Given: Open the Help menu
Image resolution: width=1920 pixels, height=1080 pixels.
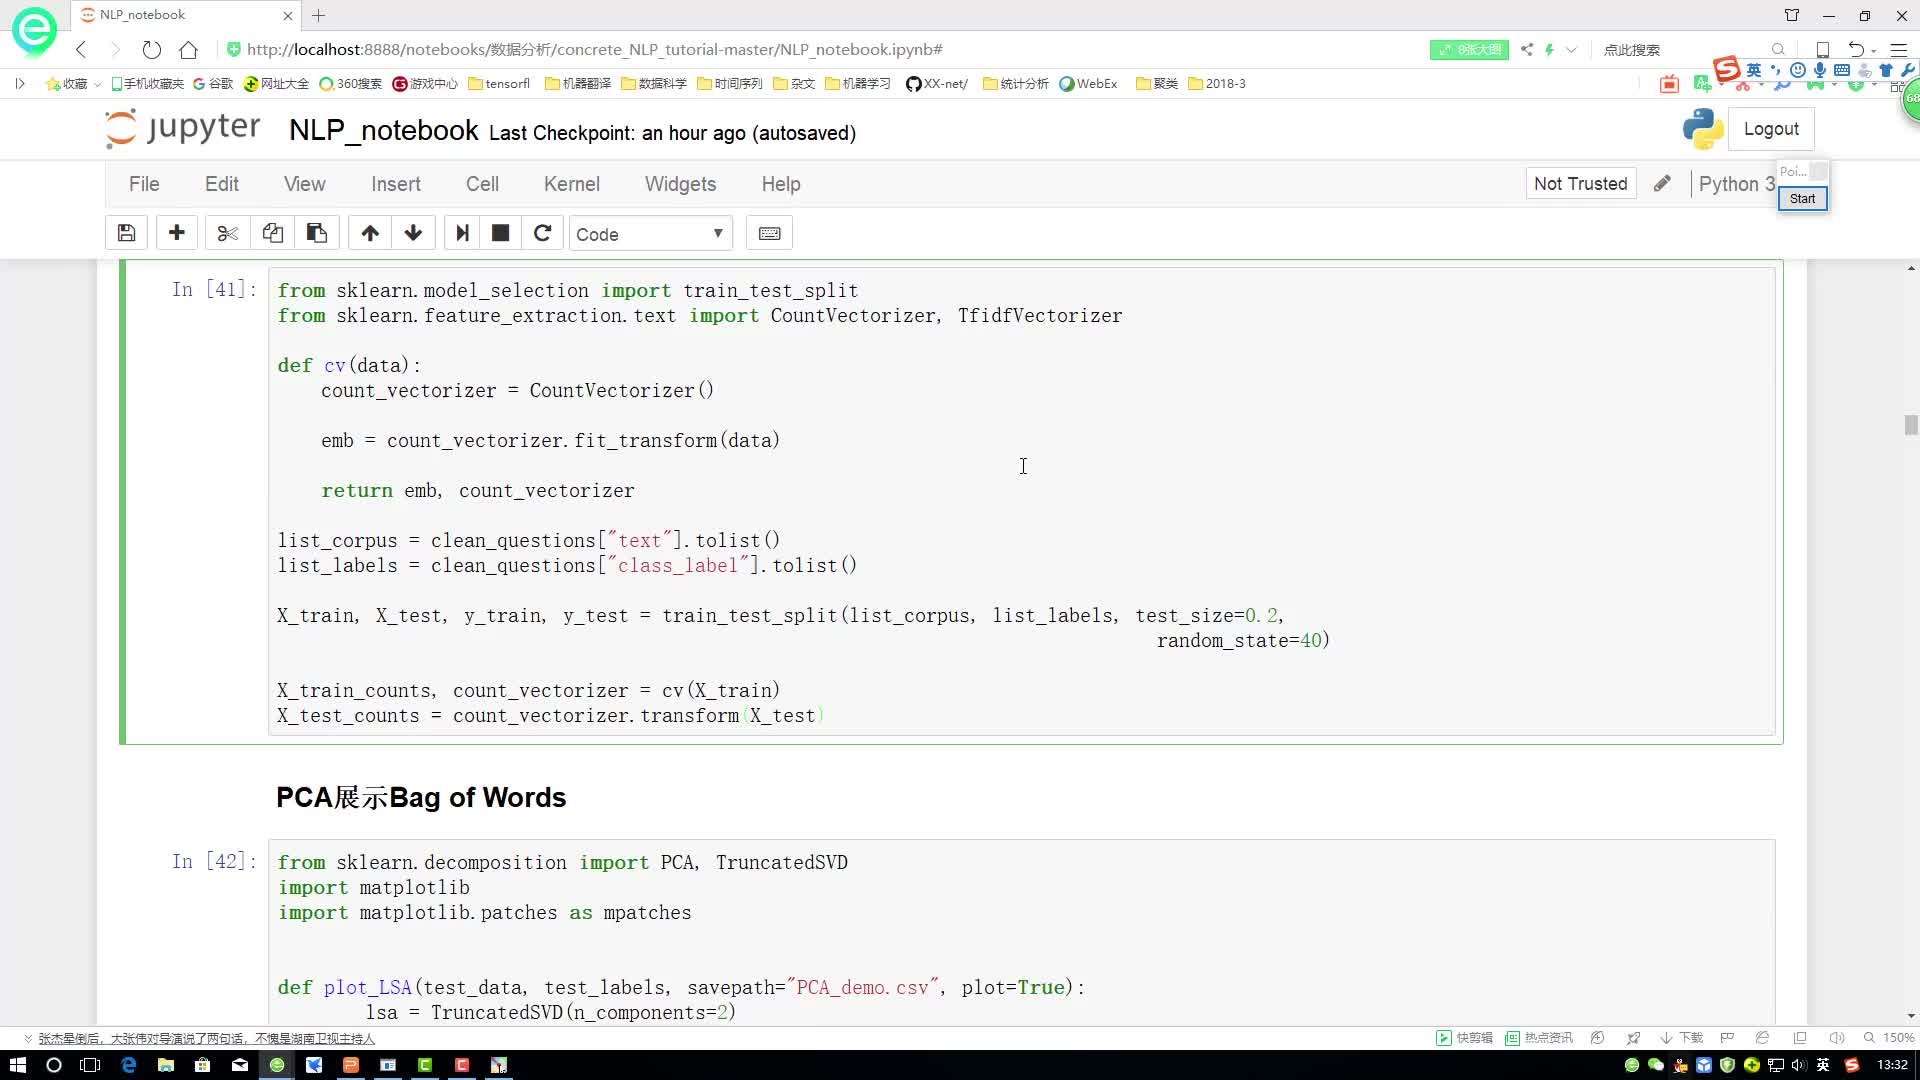Looking at the screenshot, I should click(x=781, y=184).
